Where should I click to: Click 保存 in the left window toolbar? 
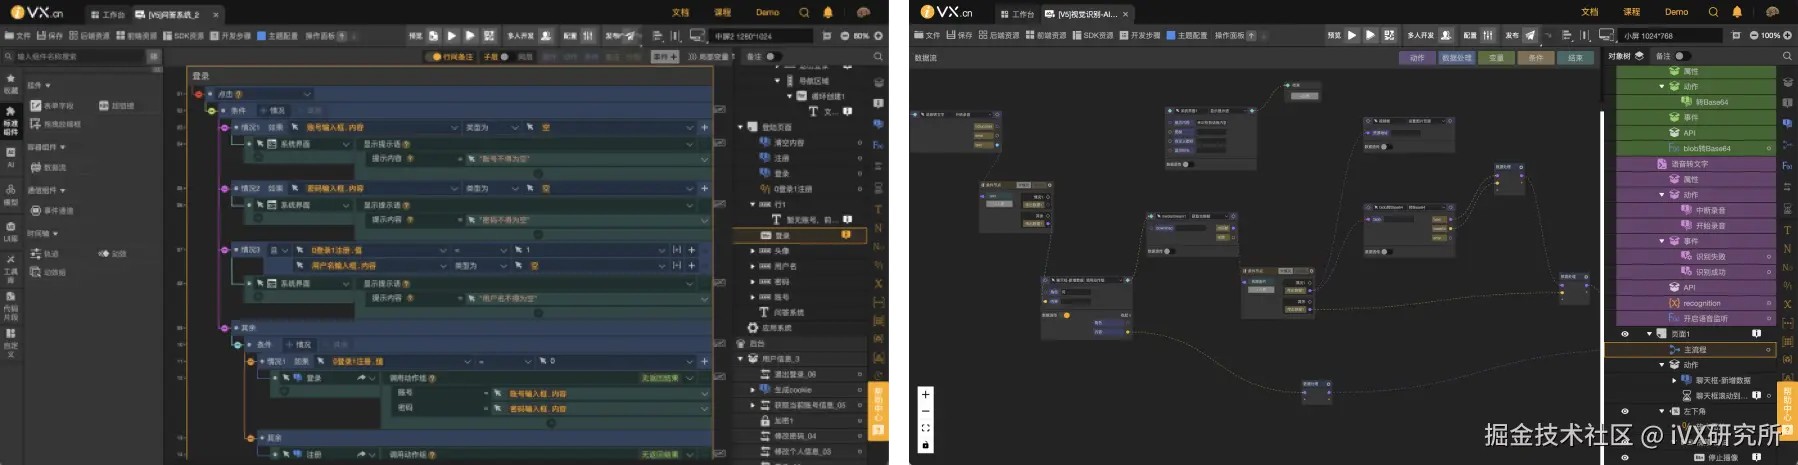pos(50,35)
